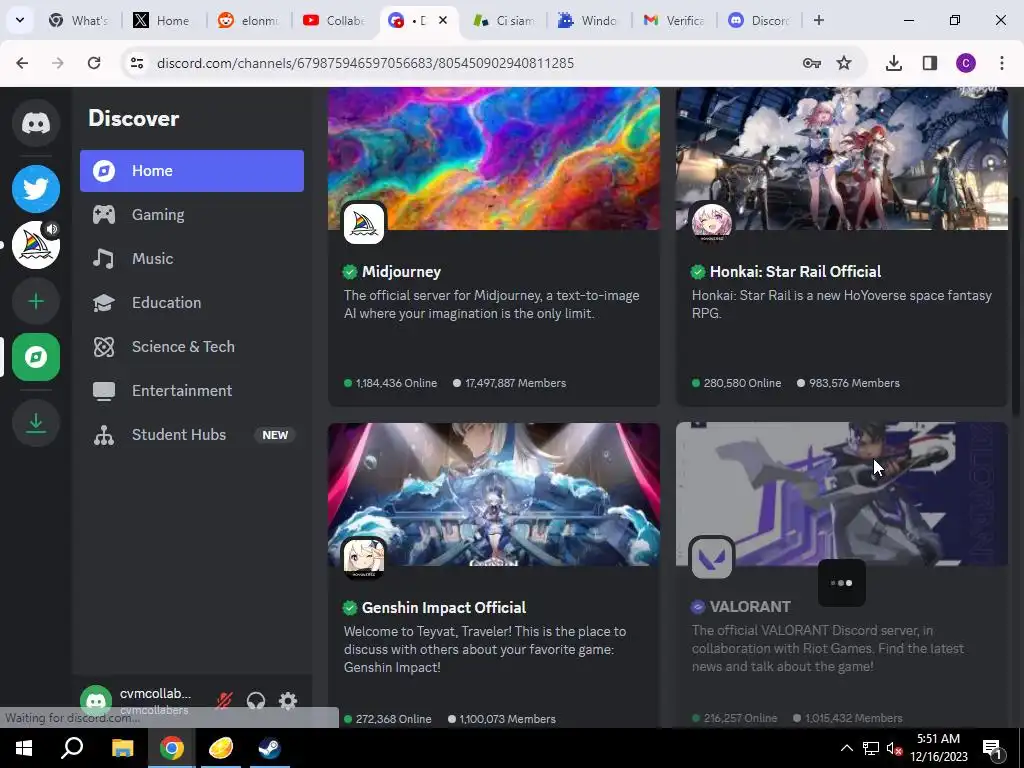Reload the page
Screen dimensions: 1024x768
click(x=94, y=63)
